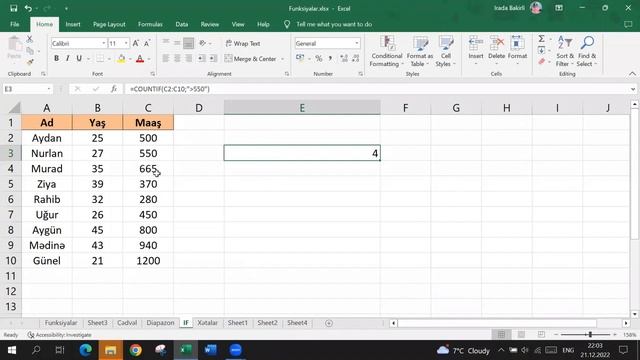Screen dimensions: 640x360
Task: Open the General number format dropdown
Action: point(357,43)
